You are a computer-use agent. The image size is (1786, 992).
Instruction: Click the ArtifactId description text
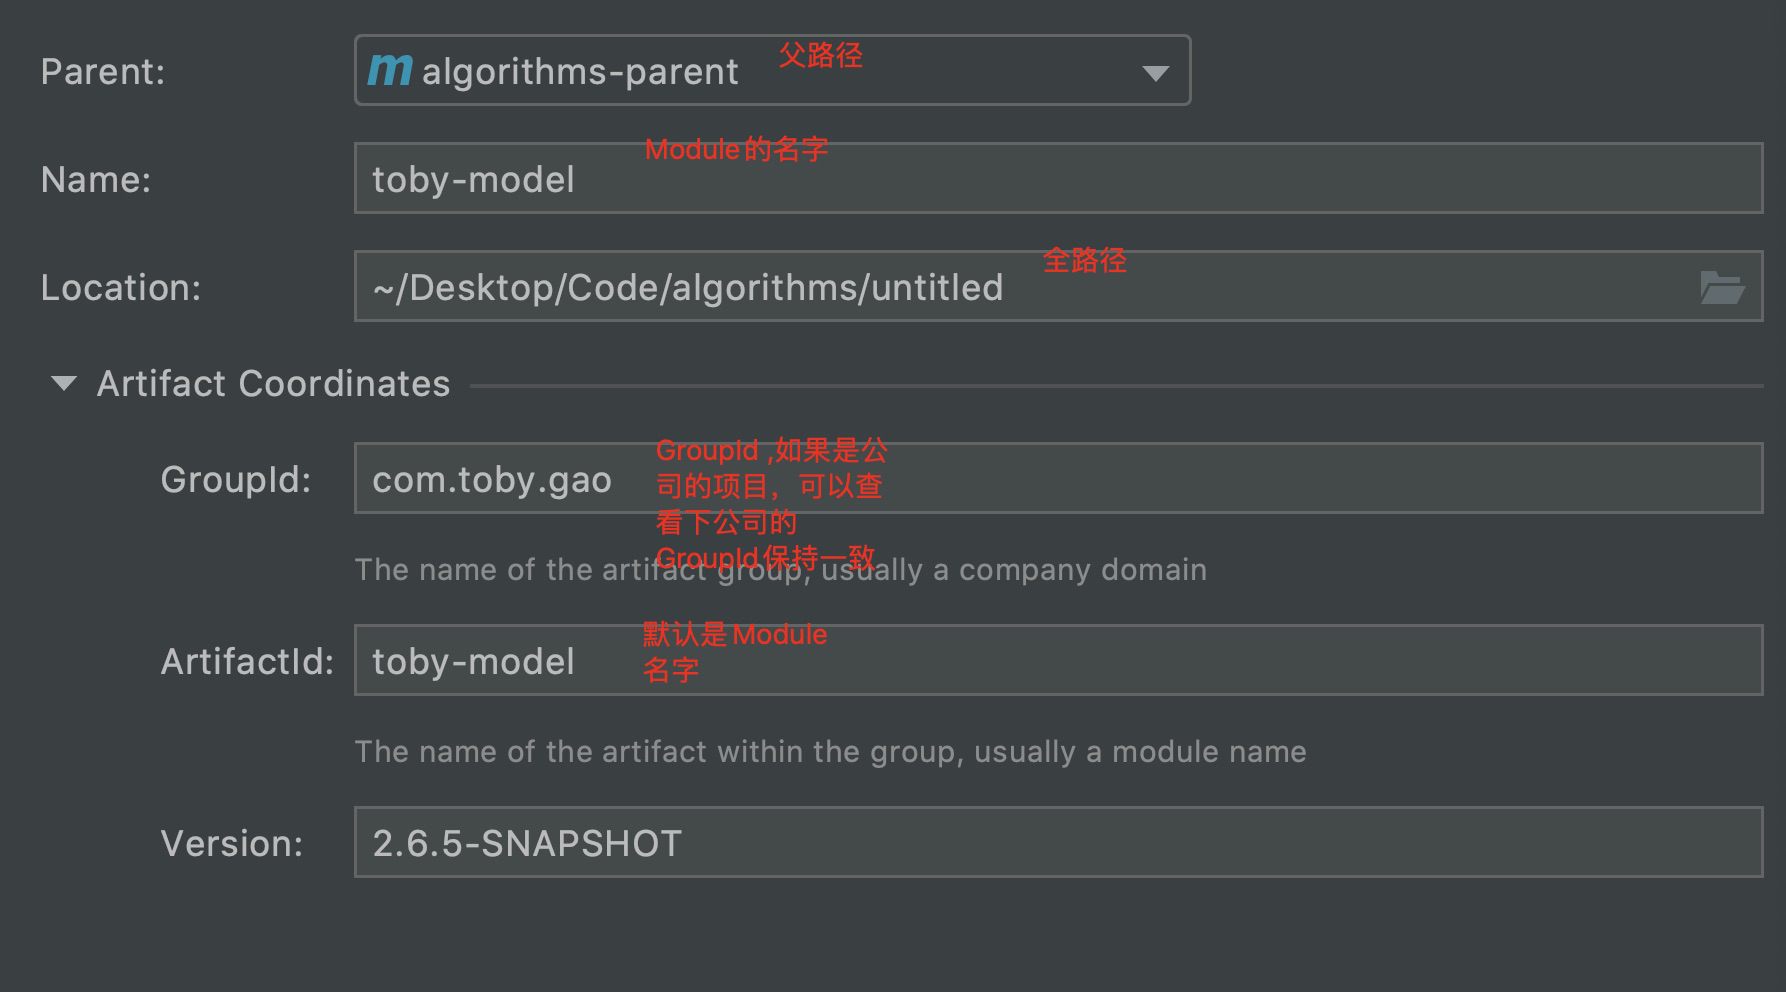tap(830, 751)
